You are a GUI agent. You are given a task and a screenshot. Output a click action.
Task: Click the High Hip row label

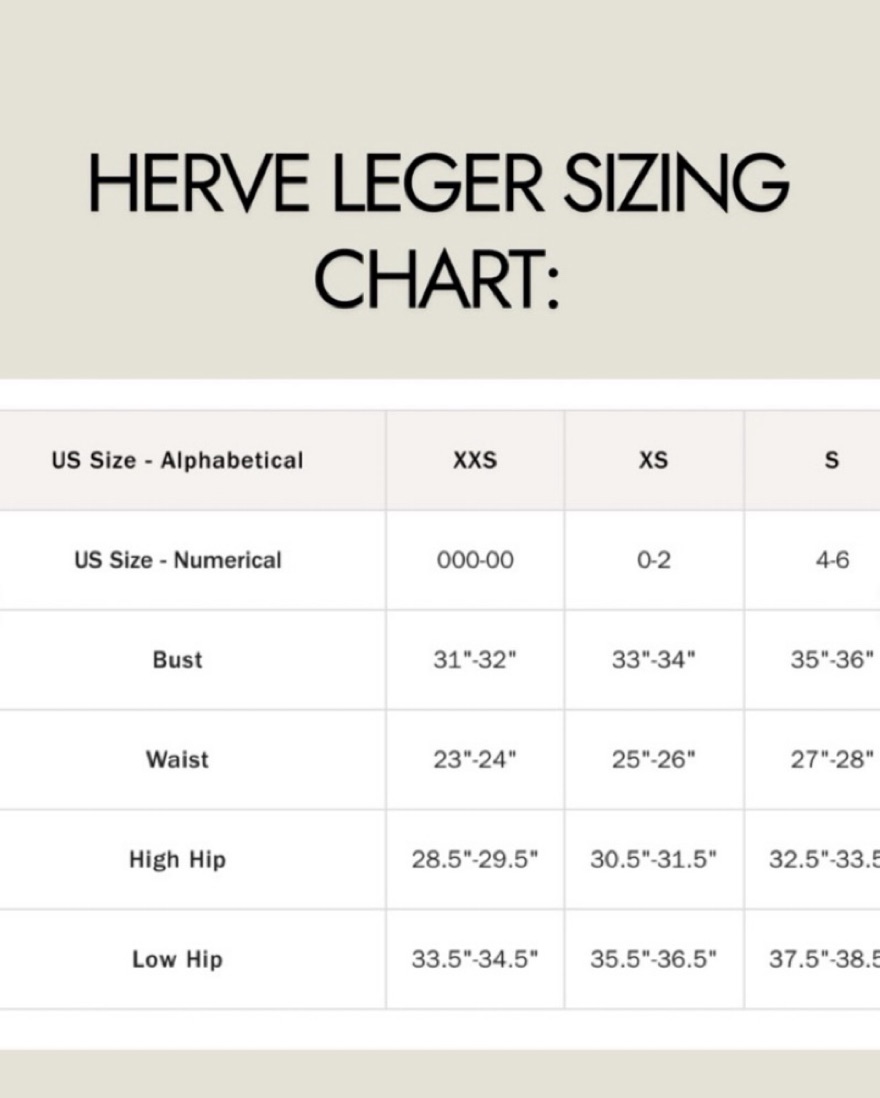point(177,859)
